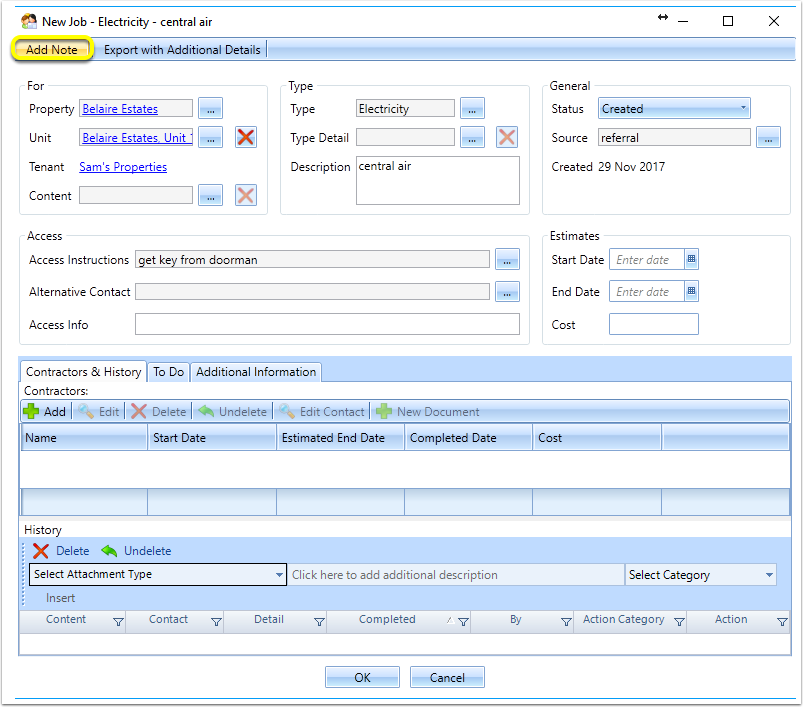The image size is (803, 707).
Task: Open the Belaire Estates property link
Action: pos(120,109)
